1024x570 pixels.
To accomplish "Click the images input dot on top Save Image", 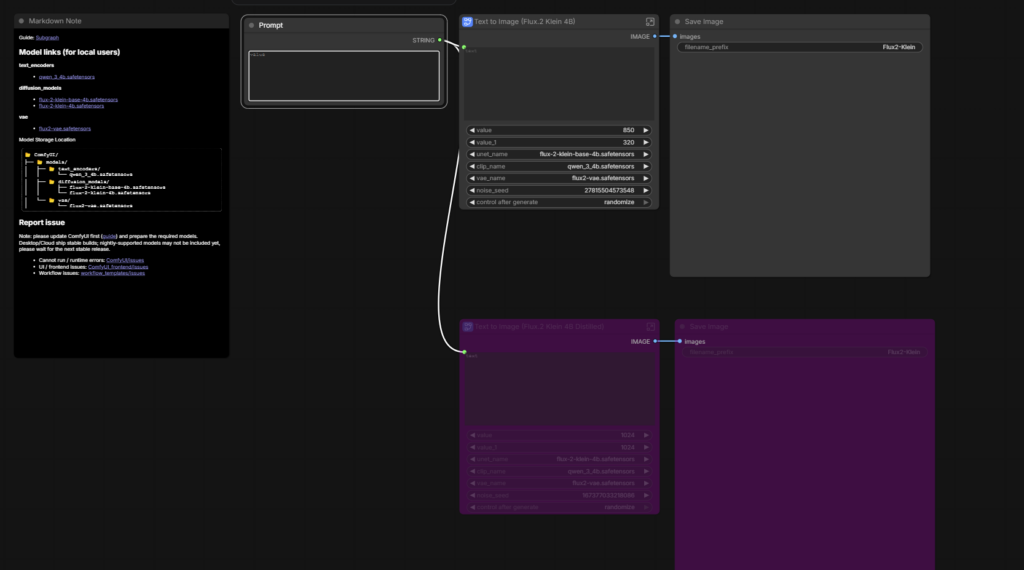I will (x=675, y=36).
